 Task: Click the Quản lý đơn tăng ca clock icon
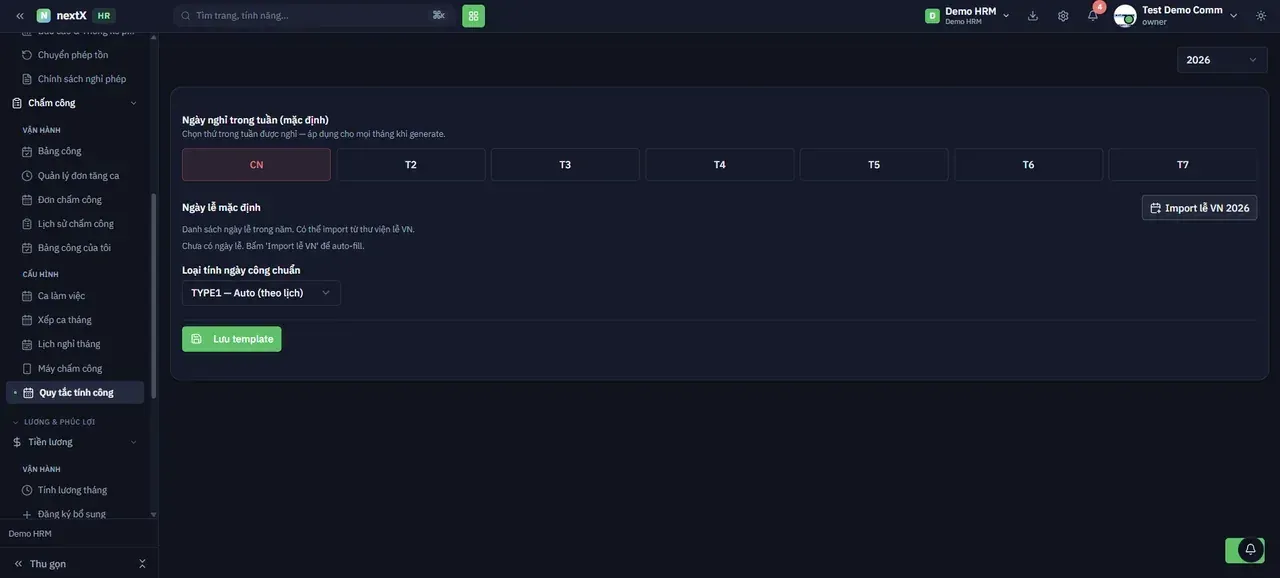point(28,176)
